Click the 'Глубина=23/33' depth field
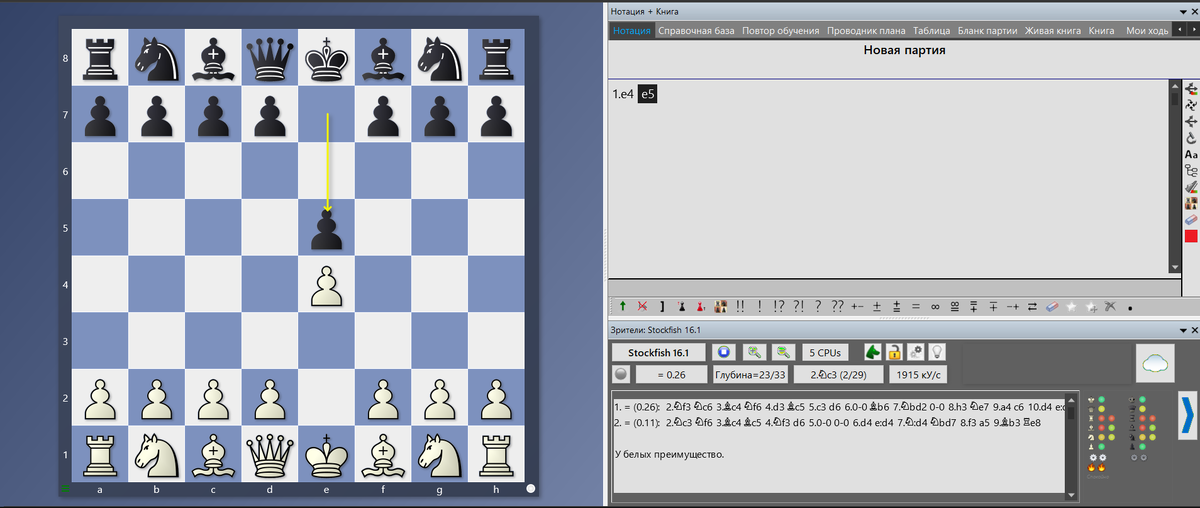 tap(750, 375)
